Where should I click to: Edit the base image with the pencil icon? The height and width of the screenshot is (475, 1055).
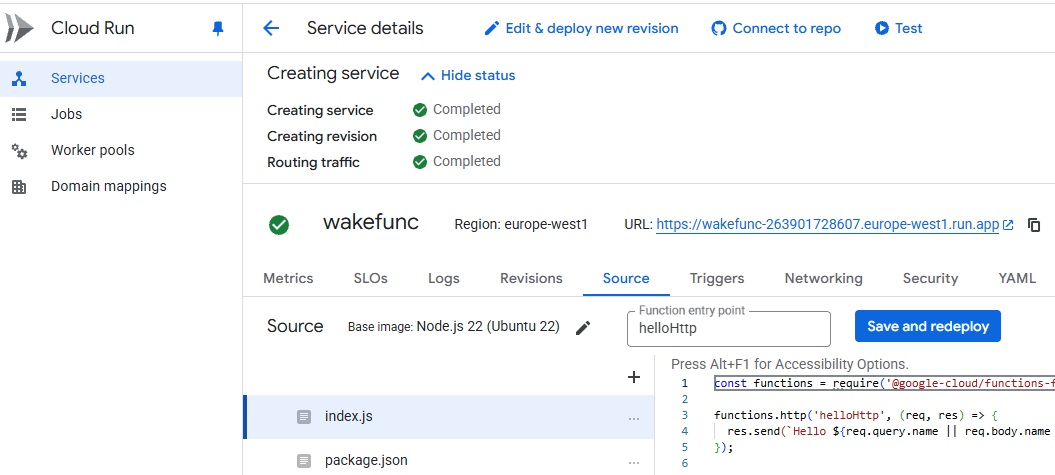[x=583, y=328]
